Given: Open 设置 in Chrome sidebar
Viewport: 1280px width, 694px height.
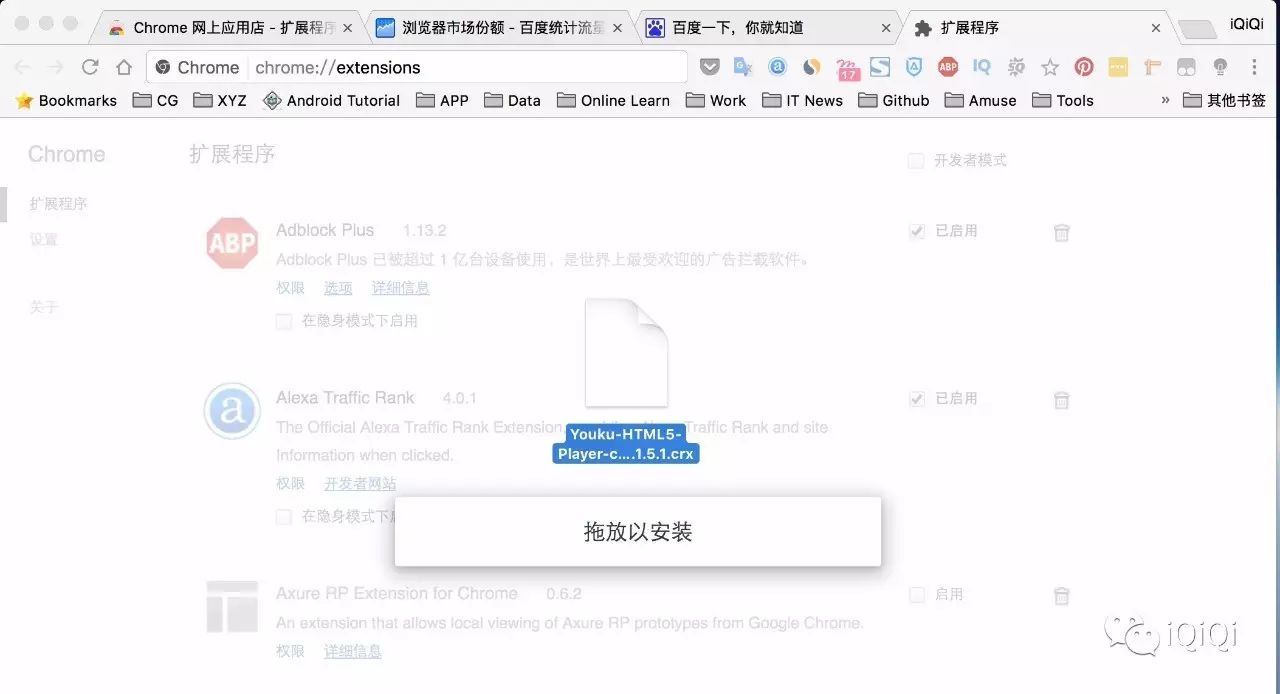Looking at the screenshot, I should pos(44,240).
